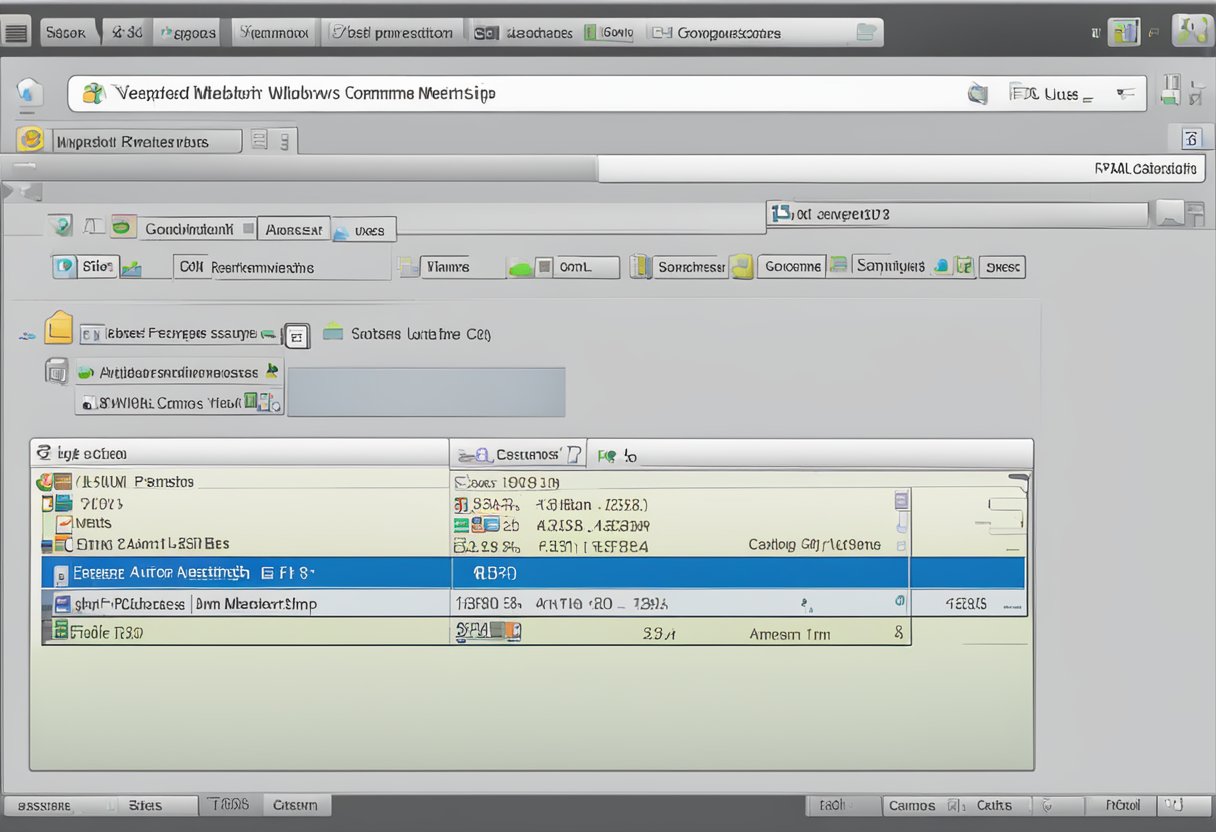
Task: Expand the collapse arrow at panel's left edge
Action: click(10, 190)
